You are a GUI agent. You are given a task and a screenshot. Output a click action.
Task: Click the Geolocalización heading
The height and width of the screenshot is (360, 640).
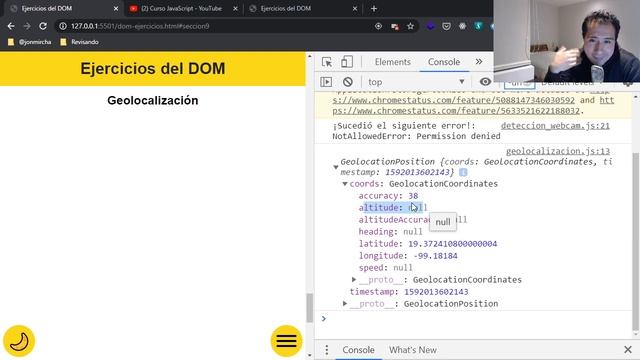click(x=153, y=100)
